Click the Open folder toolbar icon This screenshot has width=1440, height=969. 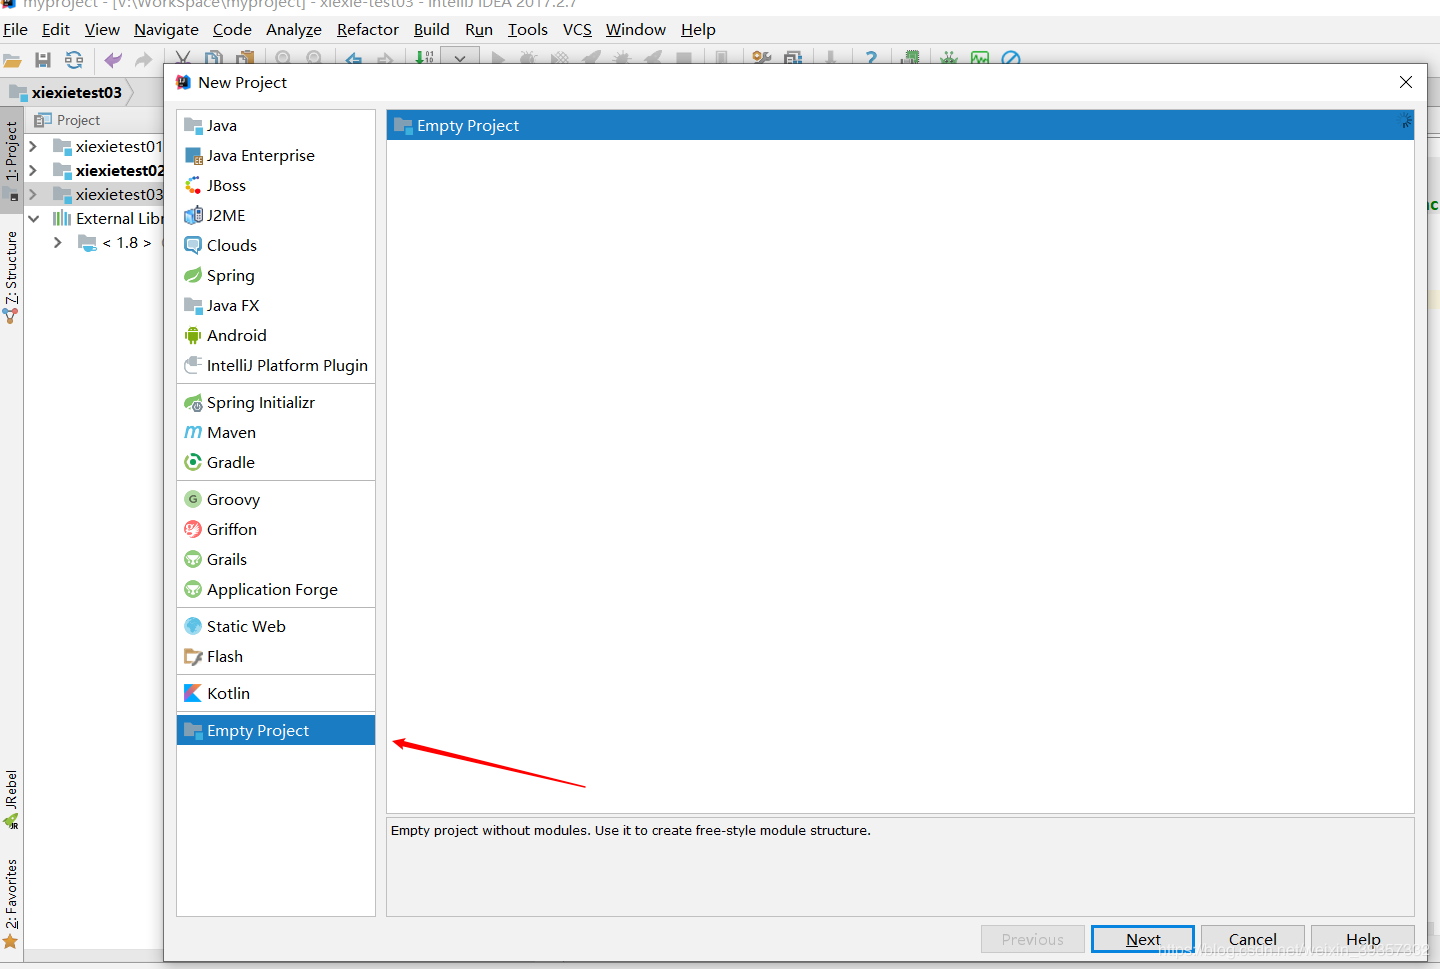click(x=12, y=60)
